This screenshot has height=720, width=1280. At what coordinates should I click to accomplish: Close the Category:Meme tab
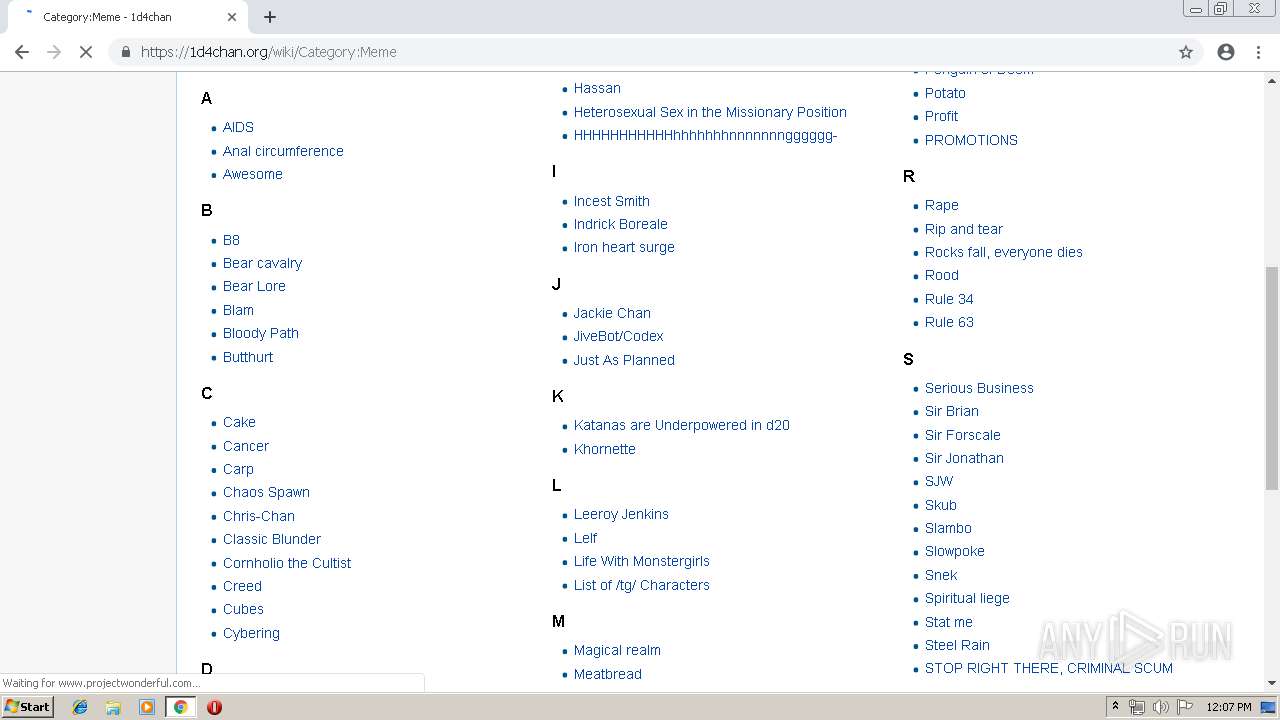point(232,17)
